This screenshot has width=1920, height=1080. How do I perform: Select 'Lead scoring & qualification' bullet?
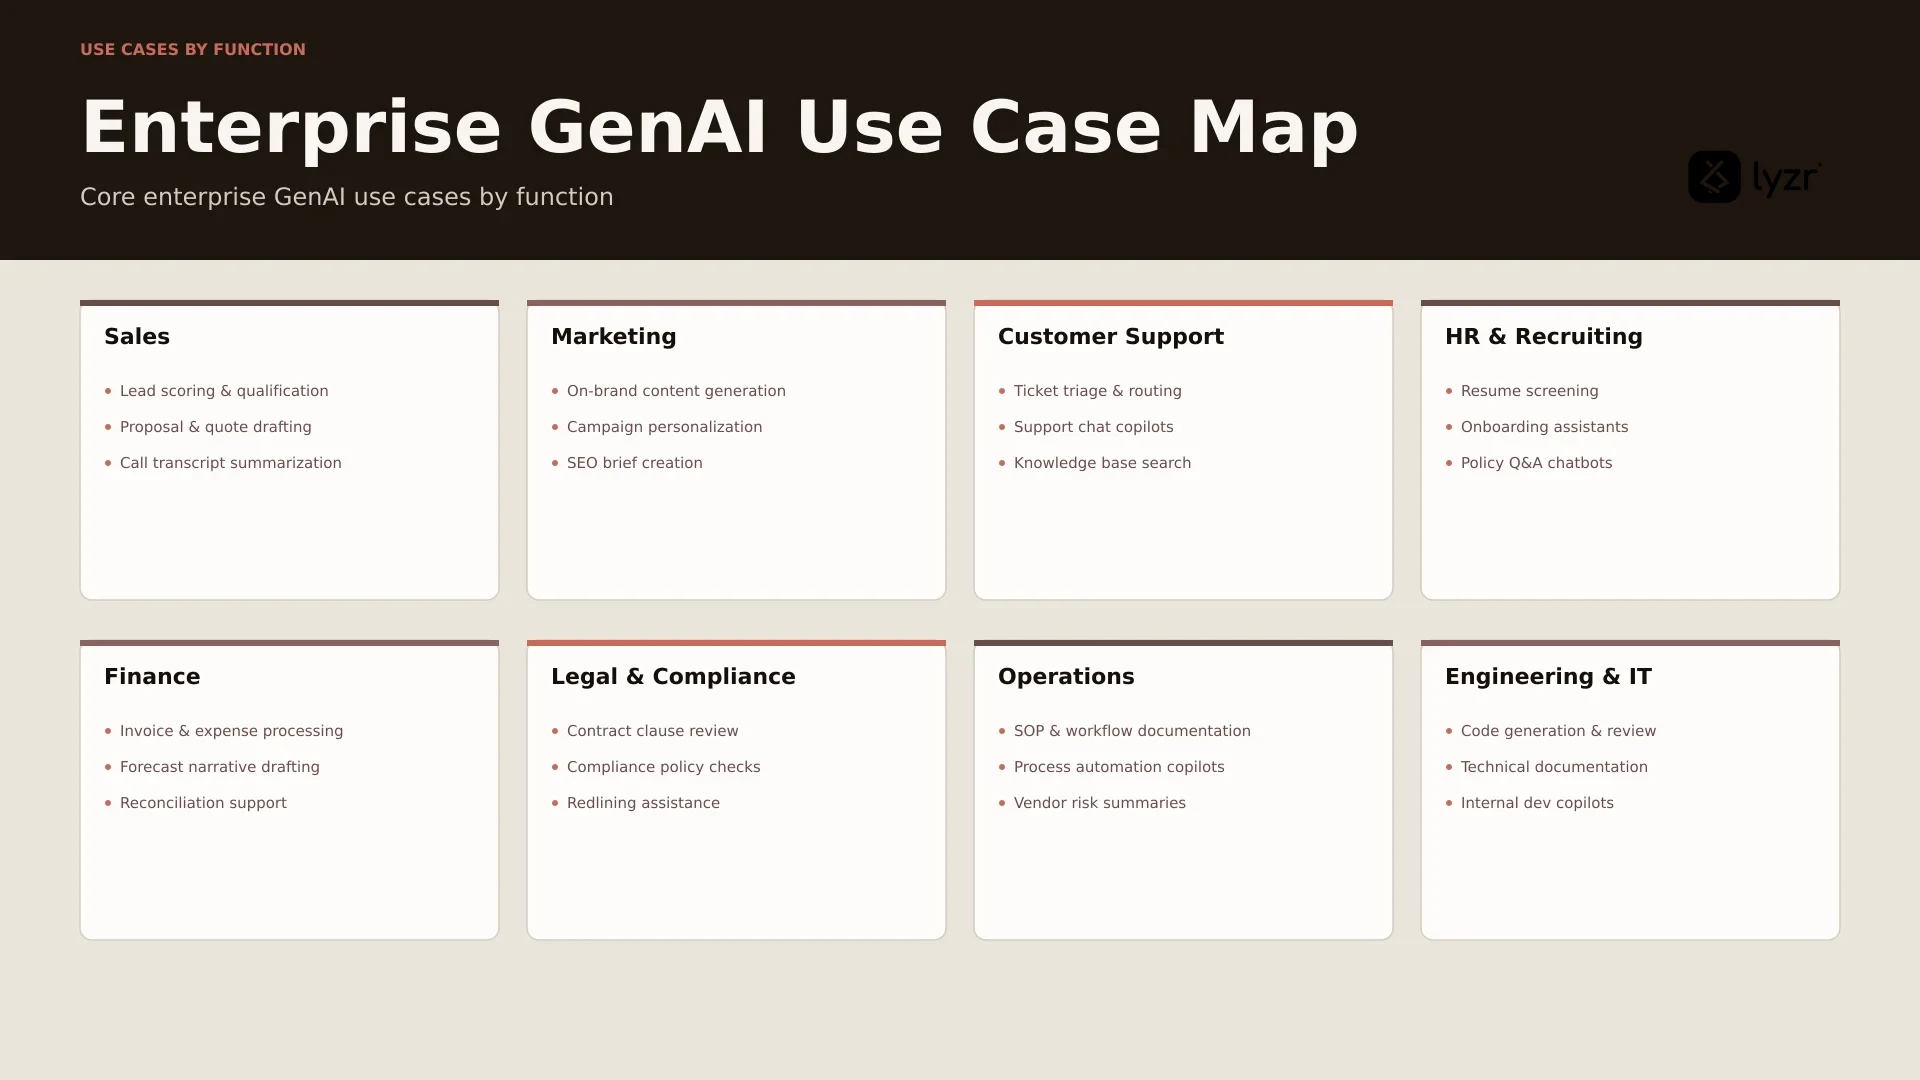(224, 391)
